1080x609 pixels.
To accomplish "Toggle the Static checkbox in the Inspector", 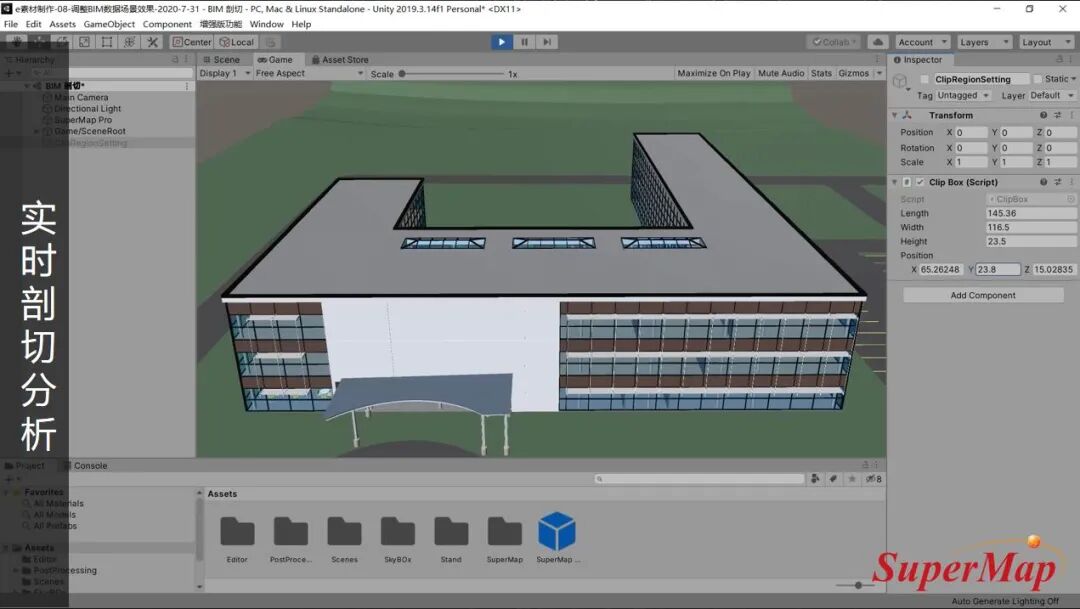I will click(x=1037, y=79).
